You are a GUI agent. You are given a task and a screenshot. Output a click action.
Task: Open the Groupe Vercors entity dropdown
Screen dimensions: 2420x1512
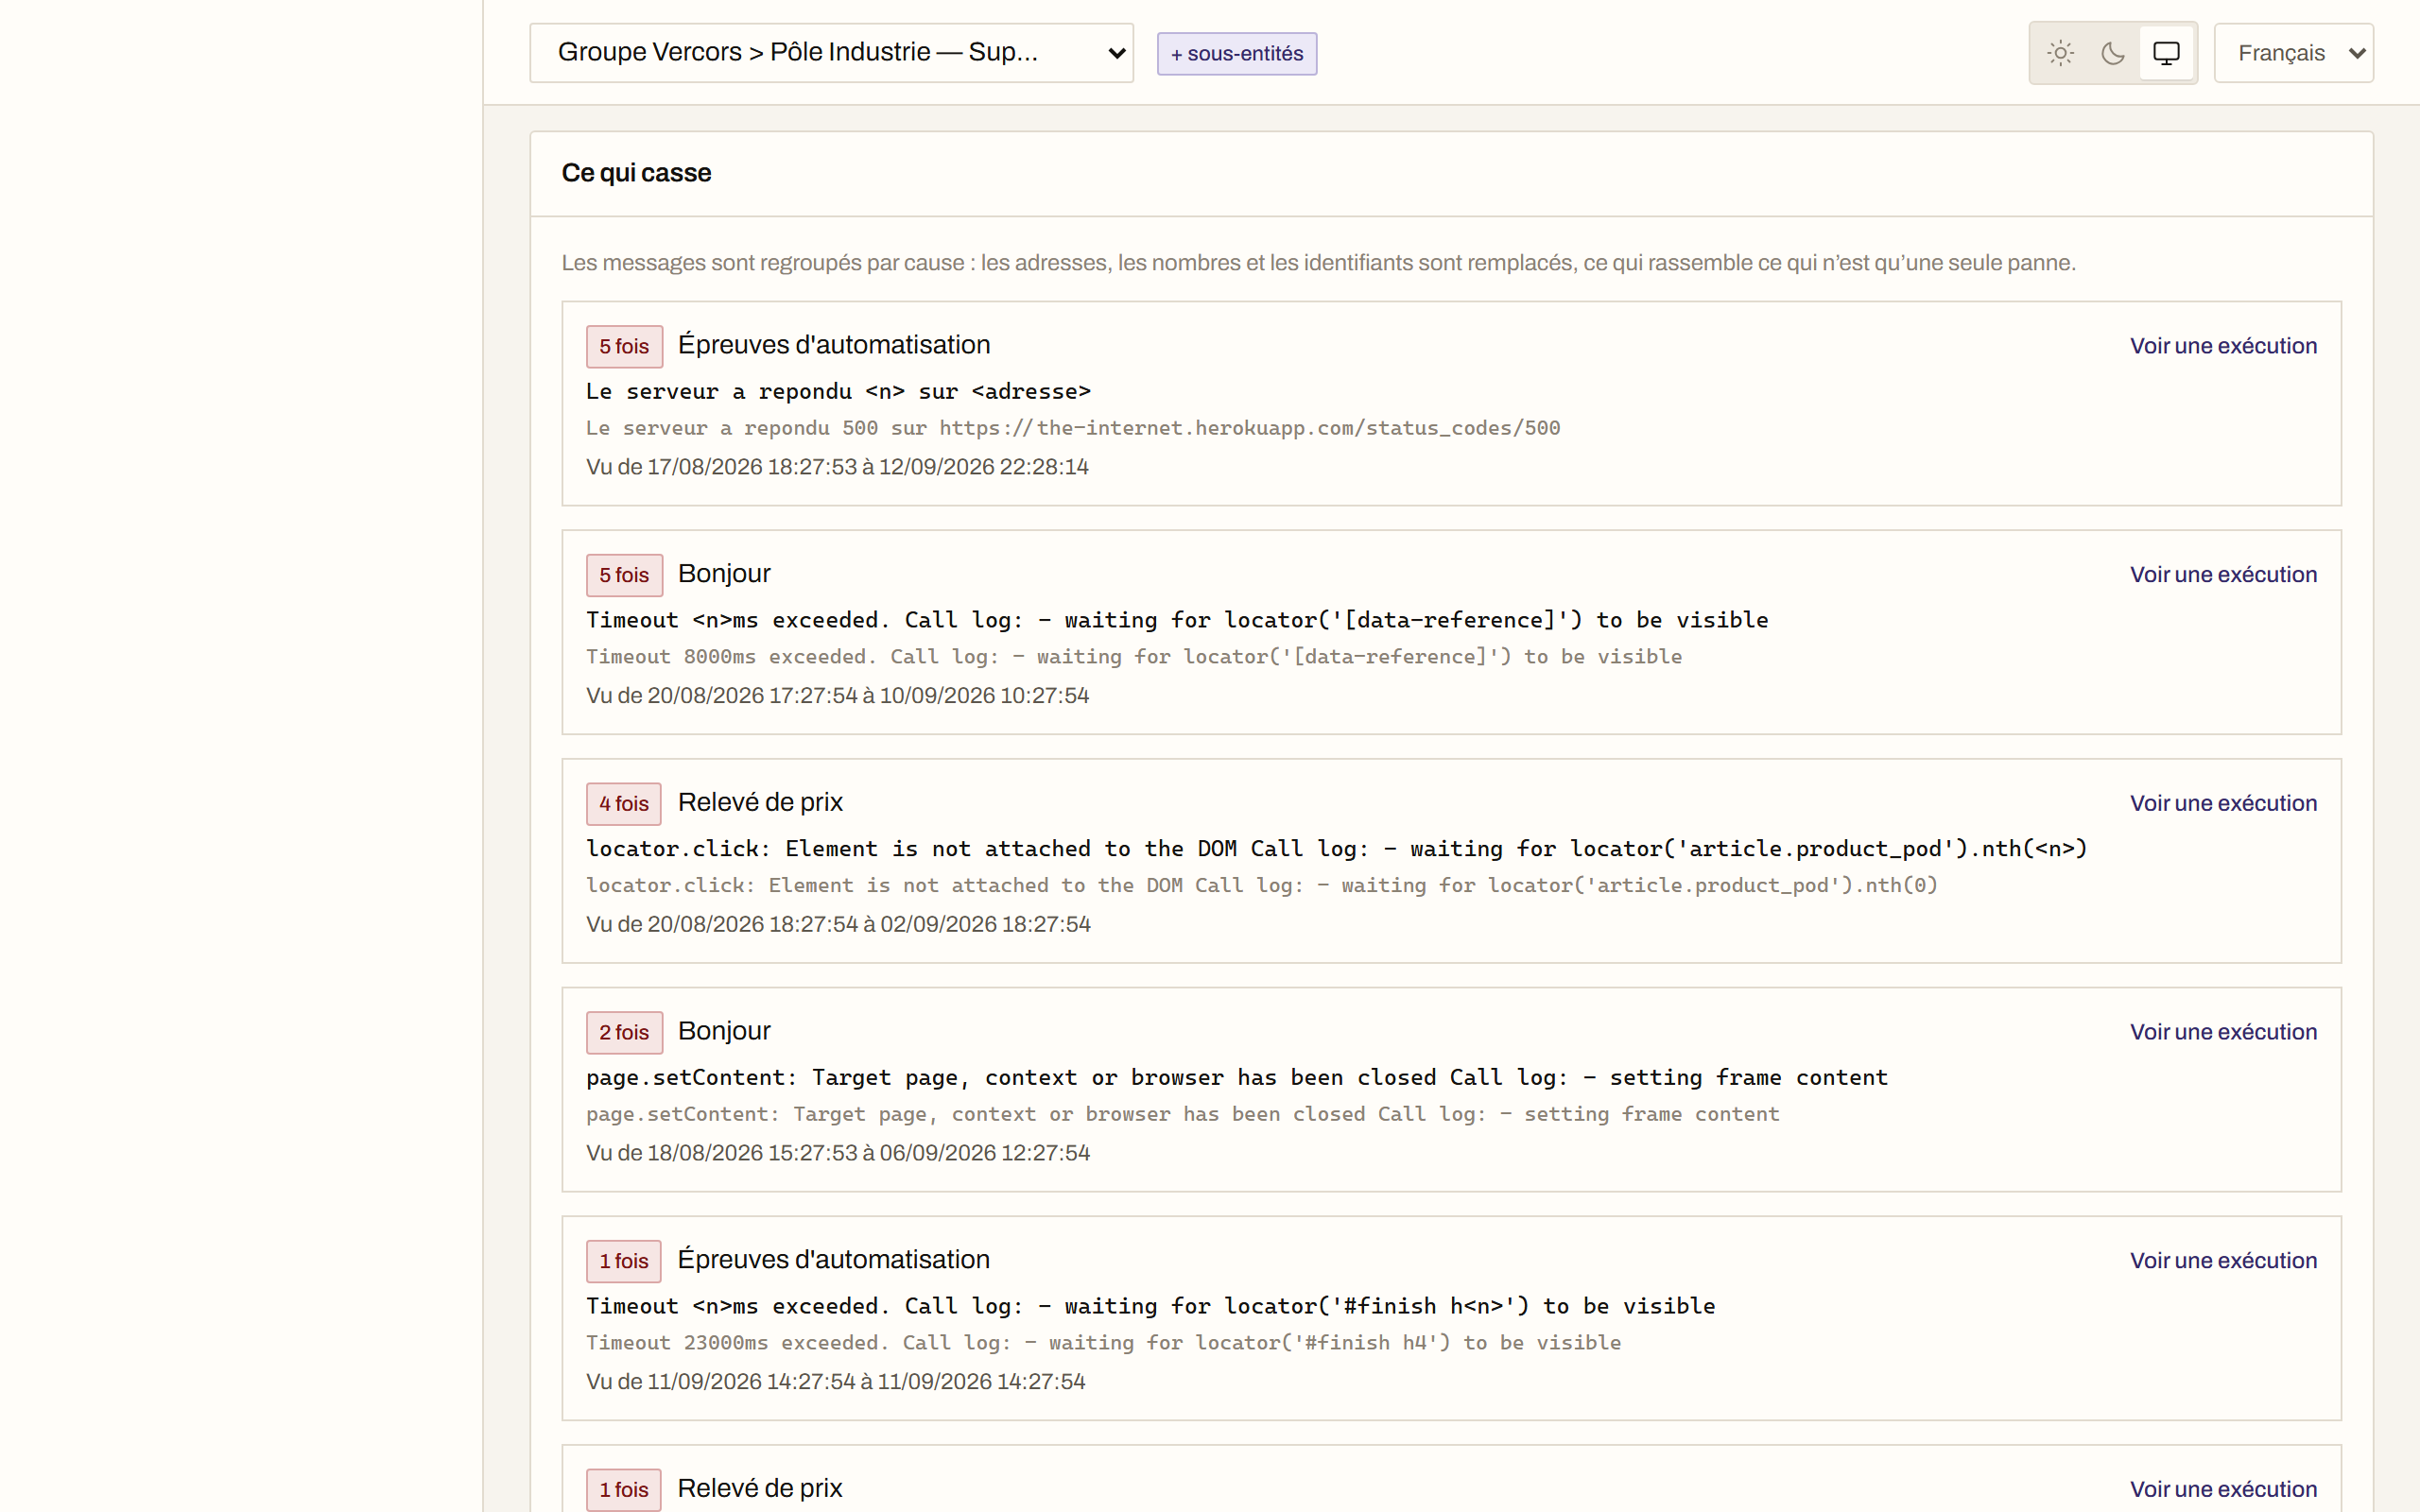pos(831,53)
